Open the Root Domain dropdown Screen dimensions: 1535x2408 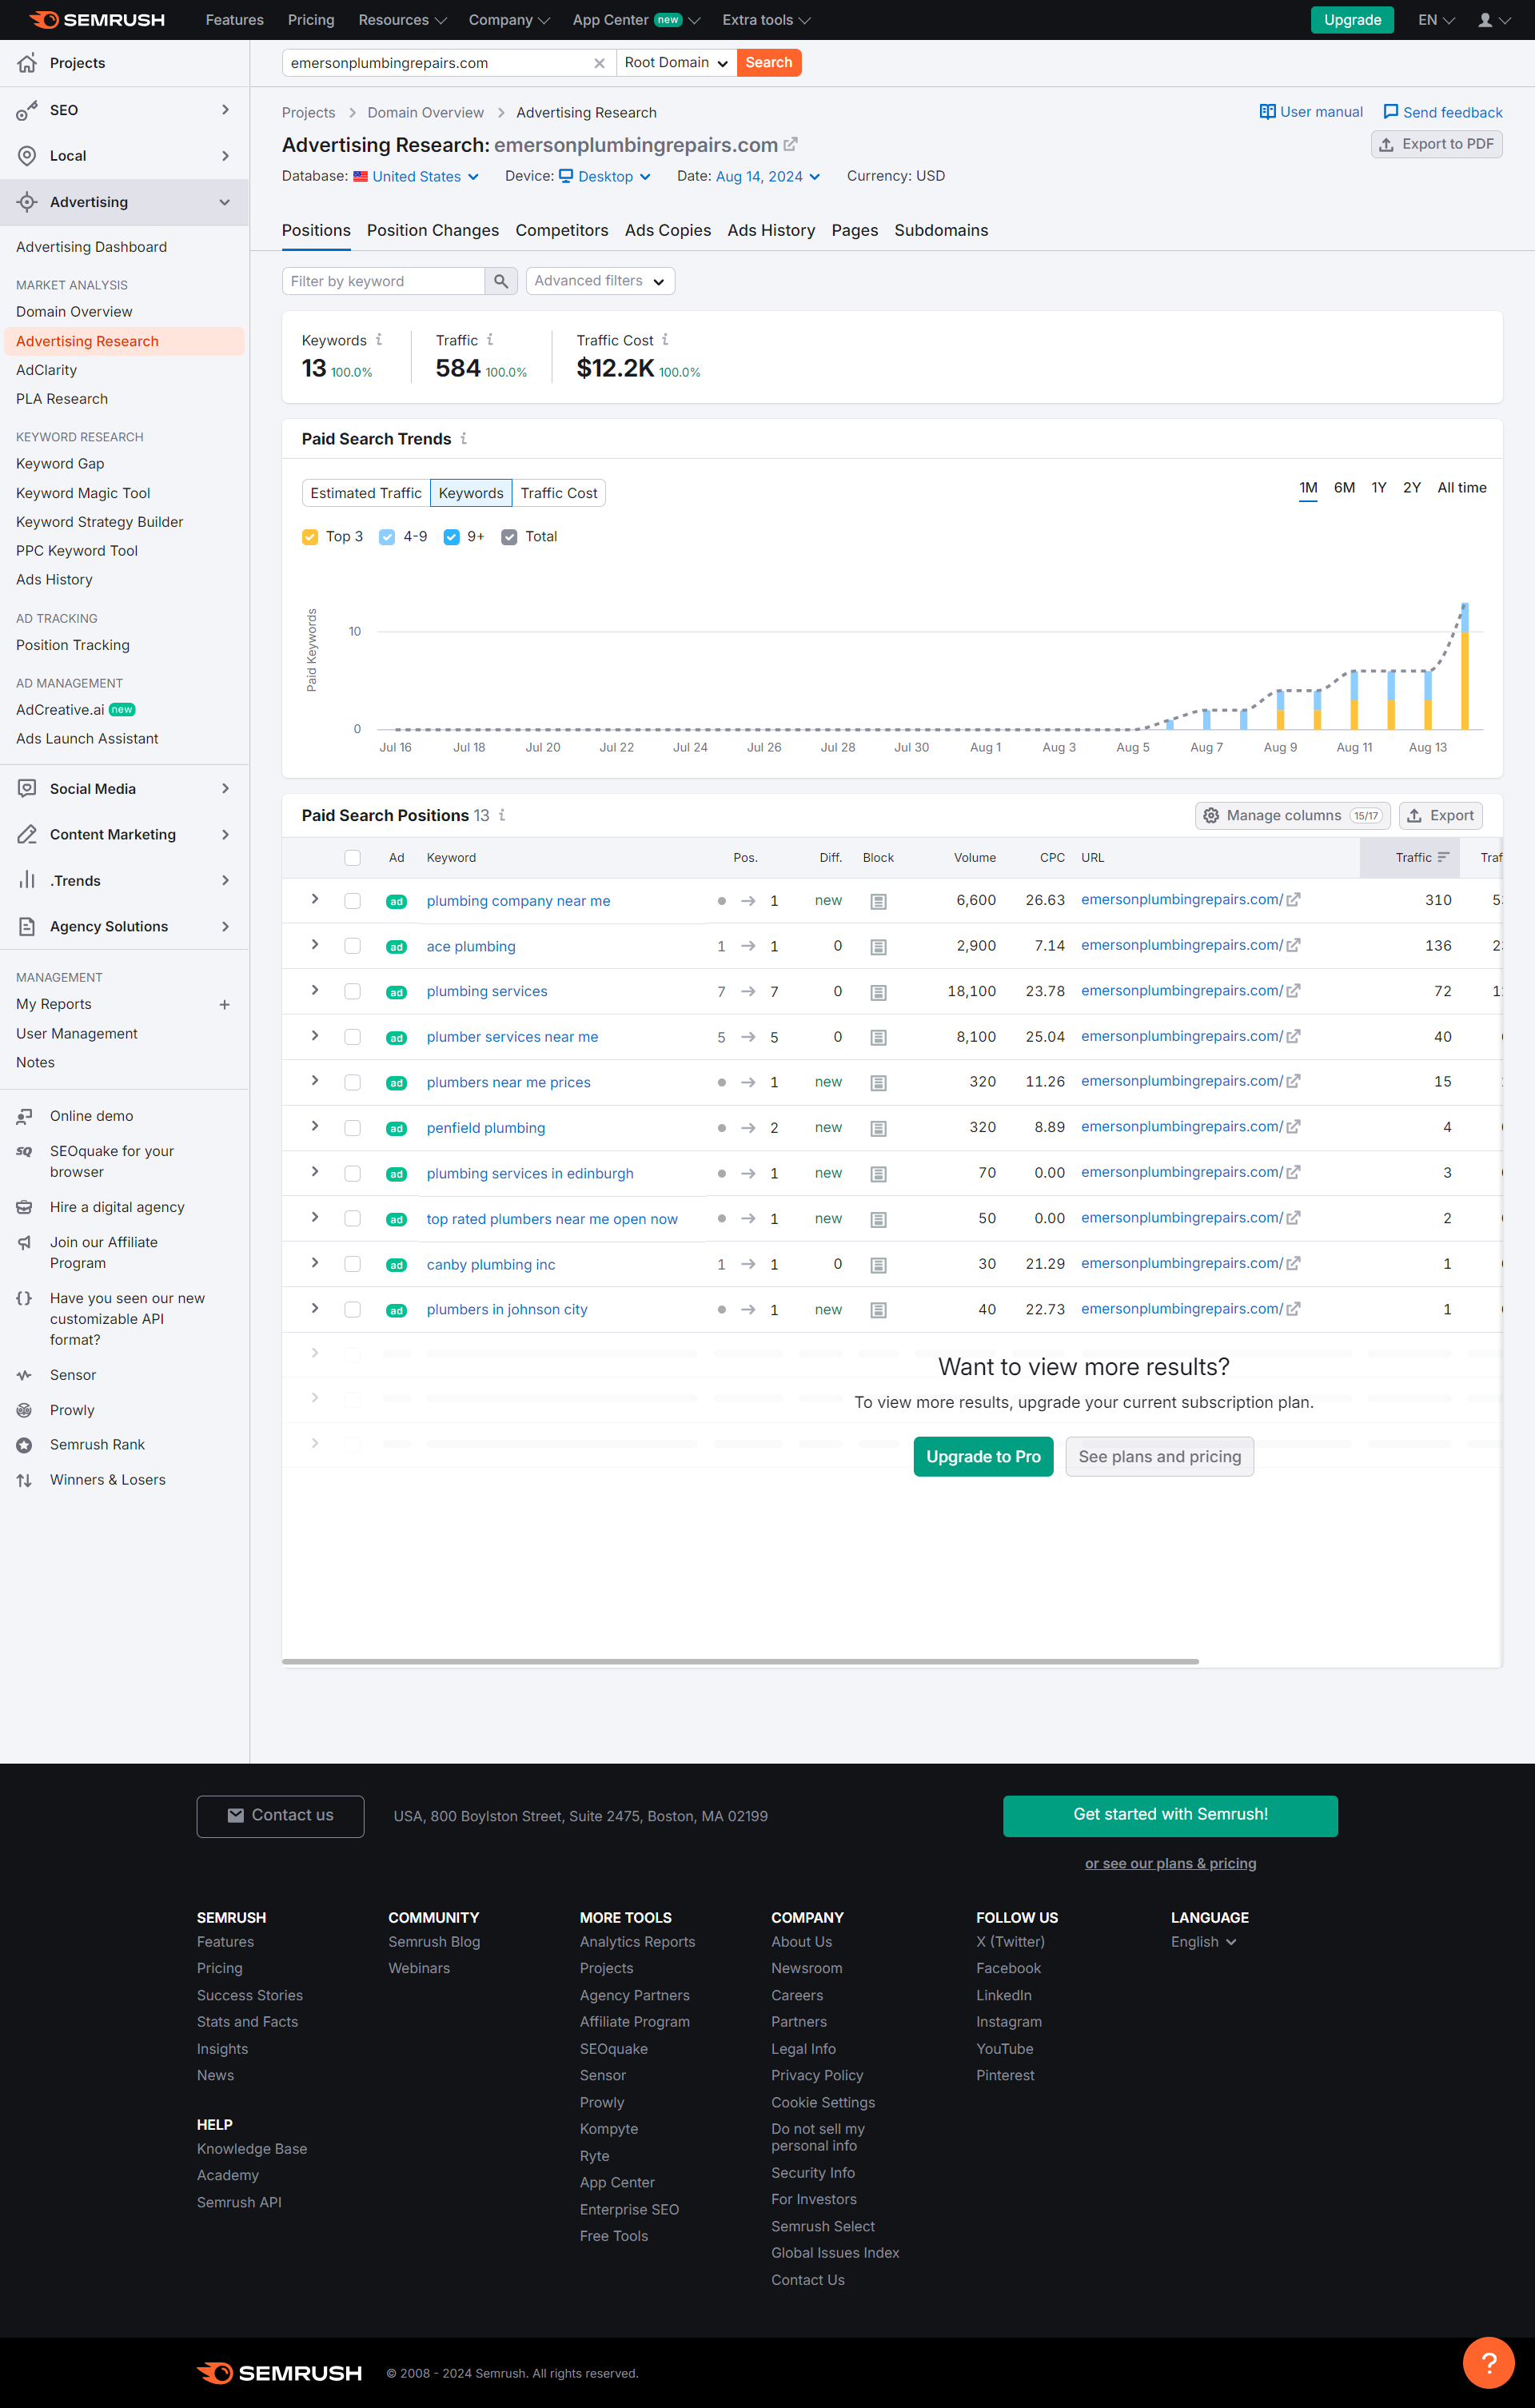coord(676,63)
